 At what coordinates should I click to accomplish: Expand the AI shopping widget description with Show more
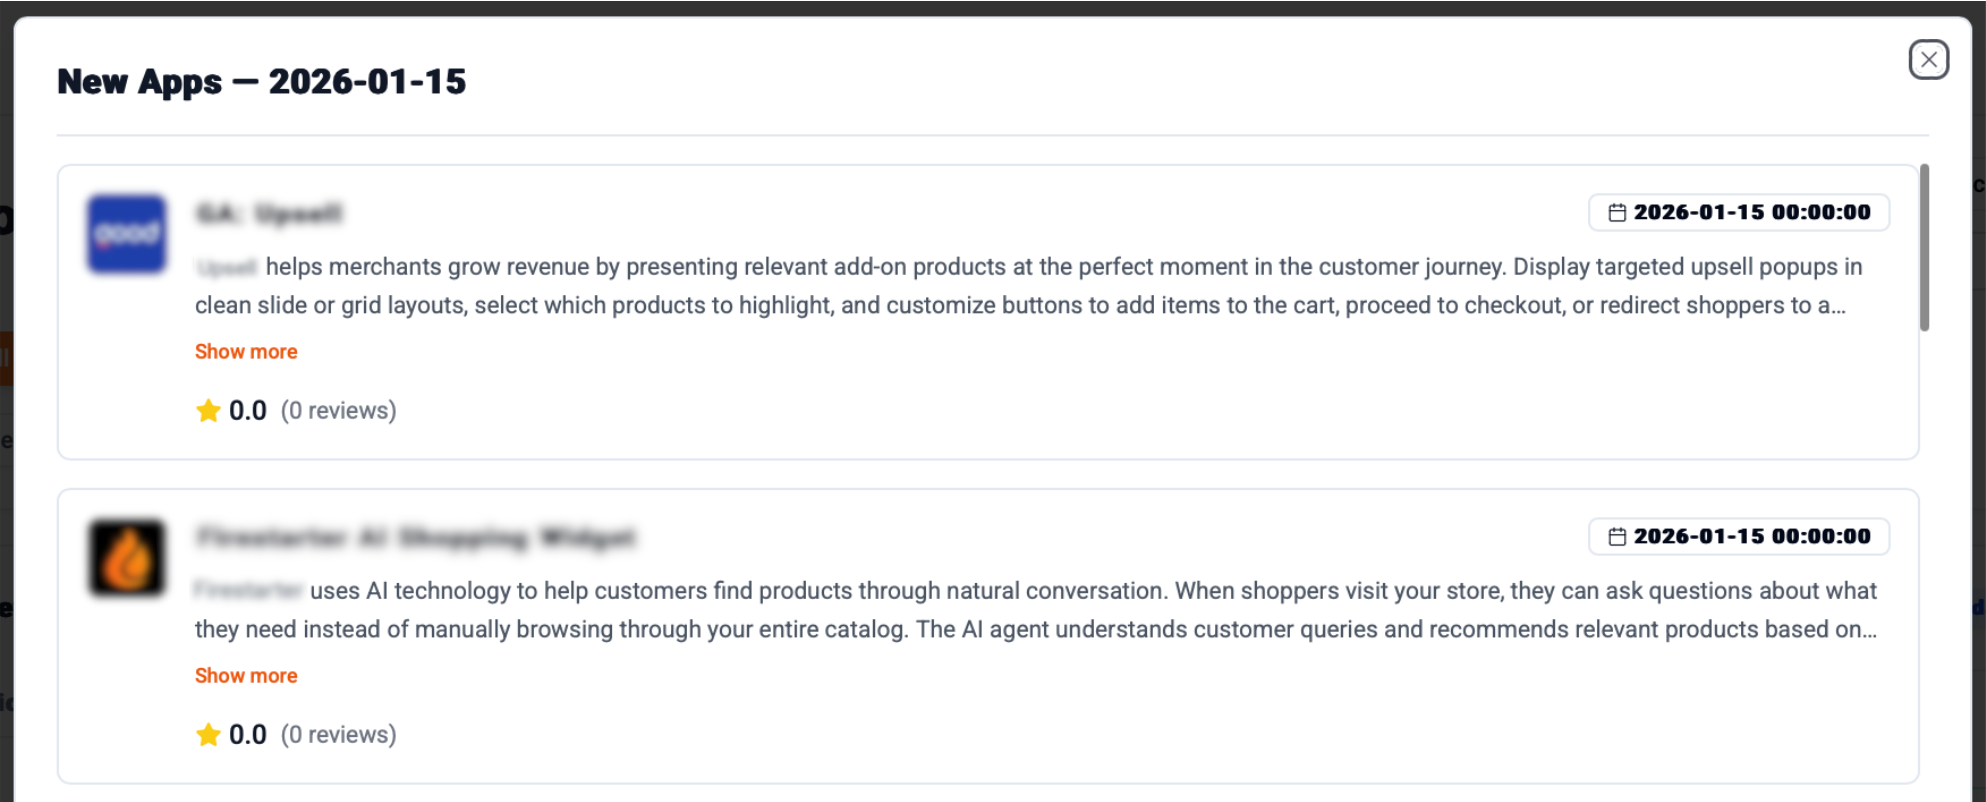(x=246, y=676)
